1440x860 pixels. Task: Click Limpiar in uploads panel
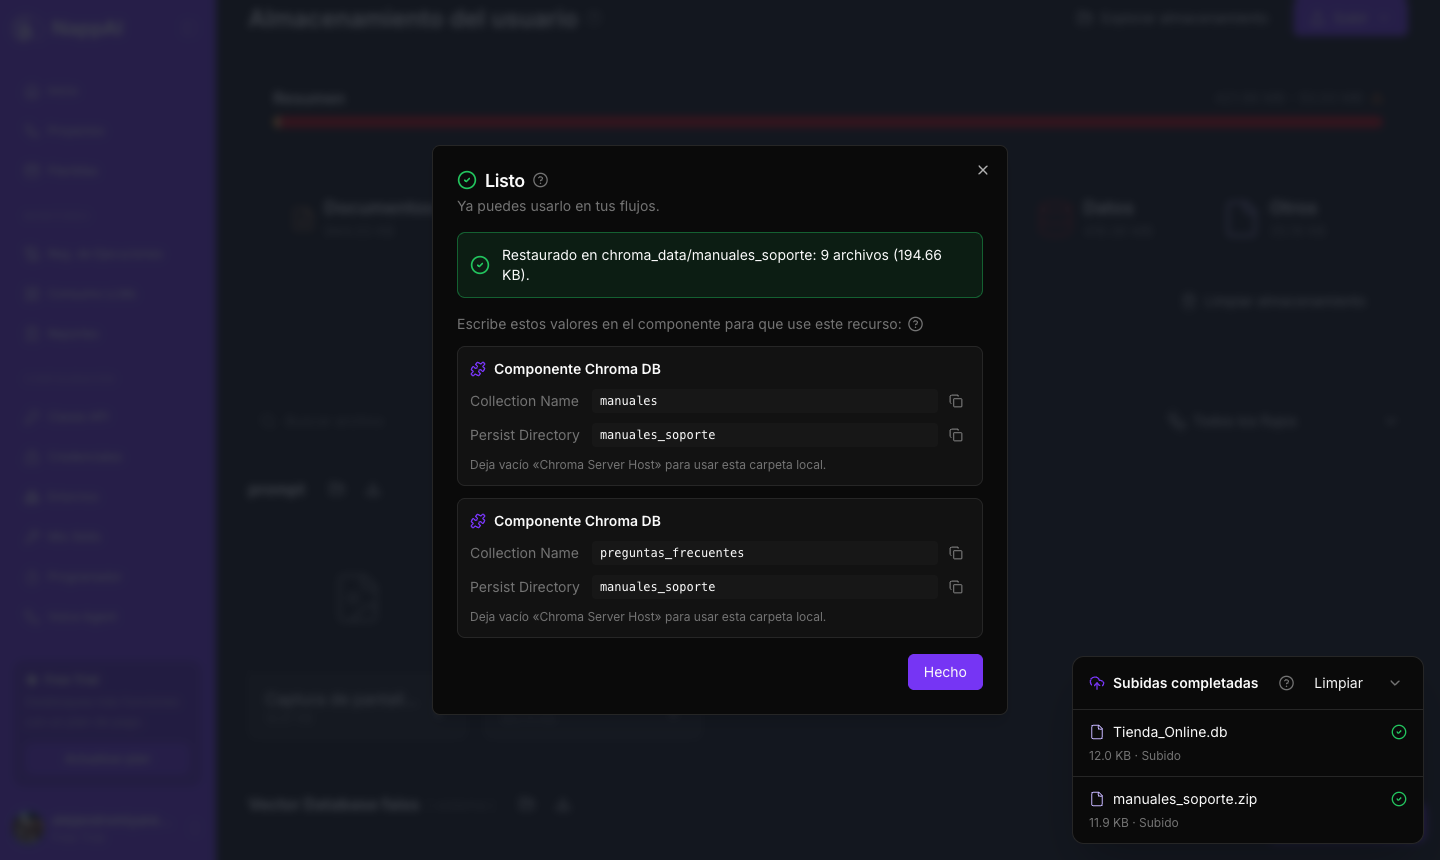(1338, 683)
